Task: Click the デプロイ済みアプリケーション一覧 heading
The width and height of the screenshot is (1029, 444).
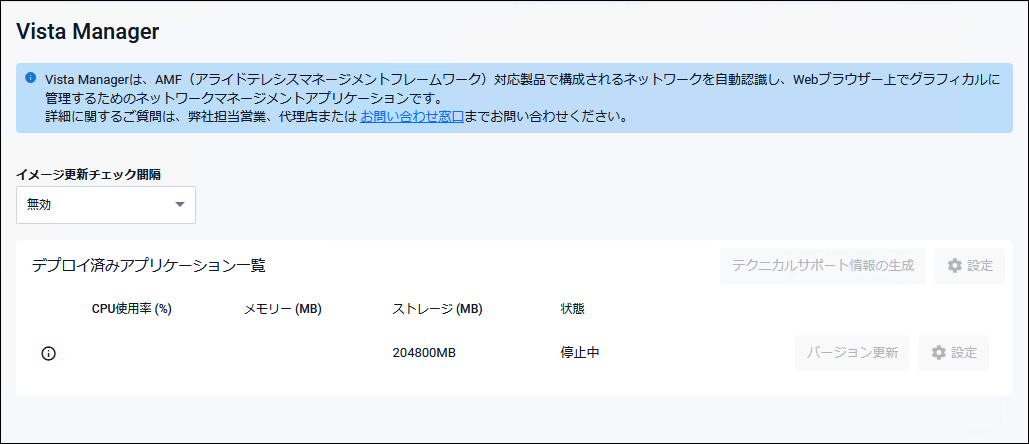Action: (x=148, y=266)
